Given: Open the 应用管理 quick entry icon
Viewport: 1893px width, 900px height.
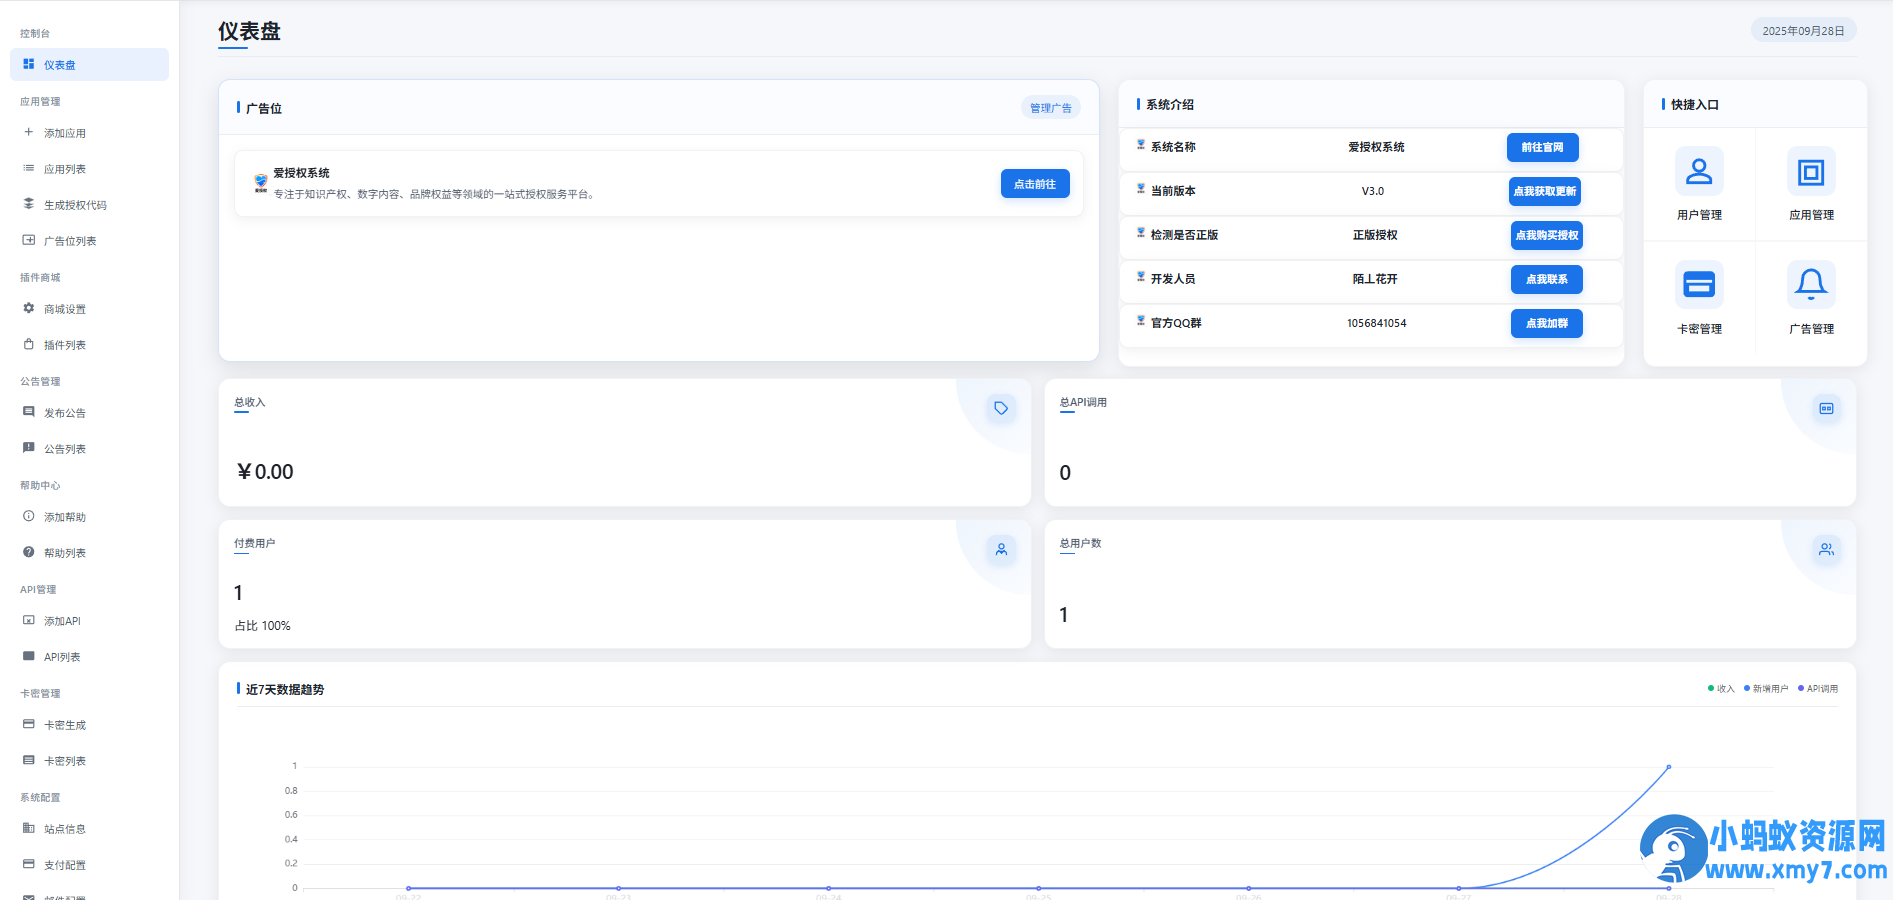Looking at the screenshot, I should point(1810,172).
